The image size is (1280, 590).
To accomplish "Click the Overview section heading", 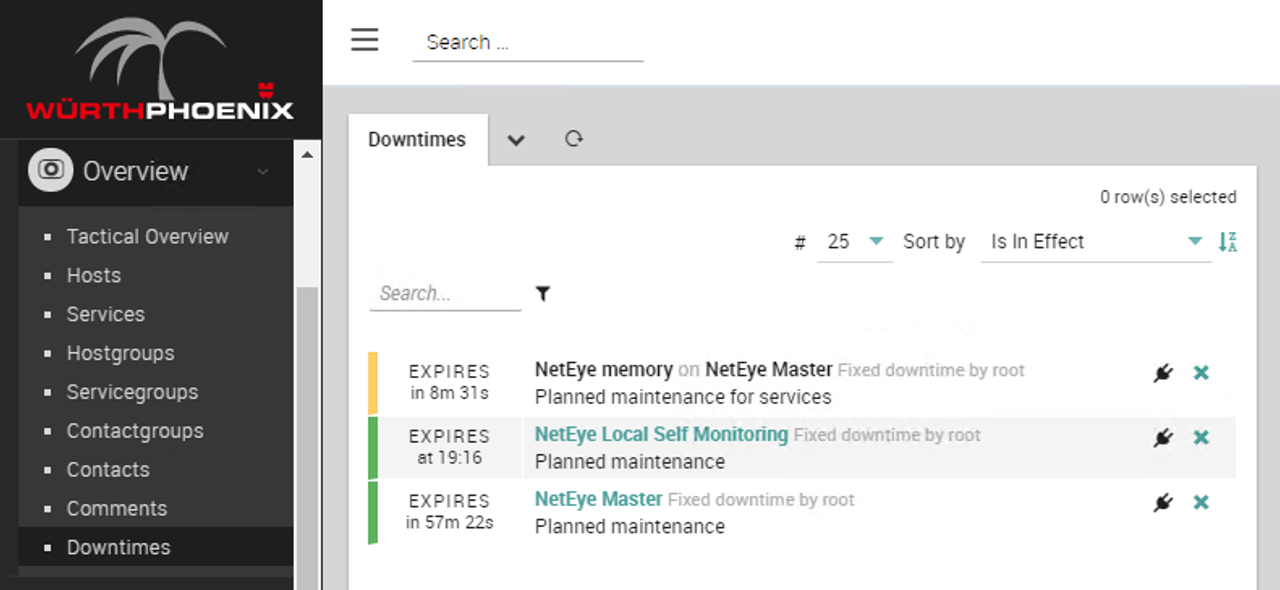I will point(135,171).
